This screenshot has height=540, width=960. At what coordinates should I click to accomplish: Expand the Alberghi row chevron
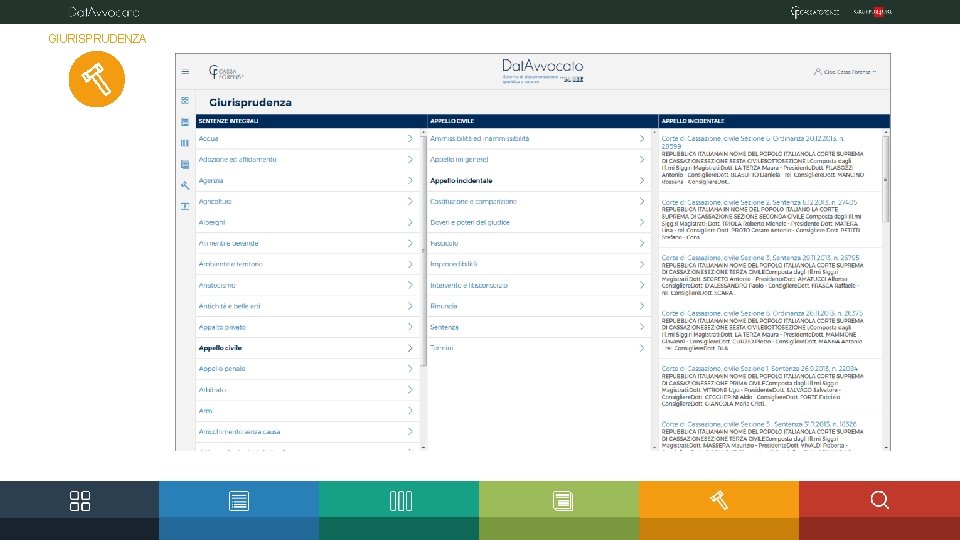(410, 222)
